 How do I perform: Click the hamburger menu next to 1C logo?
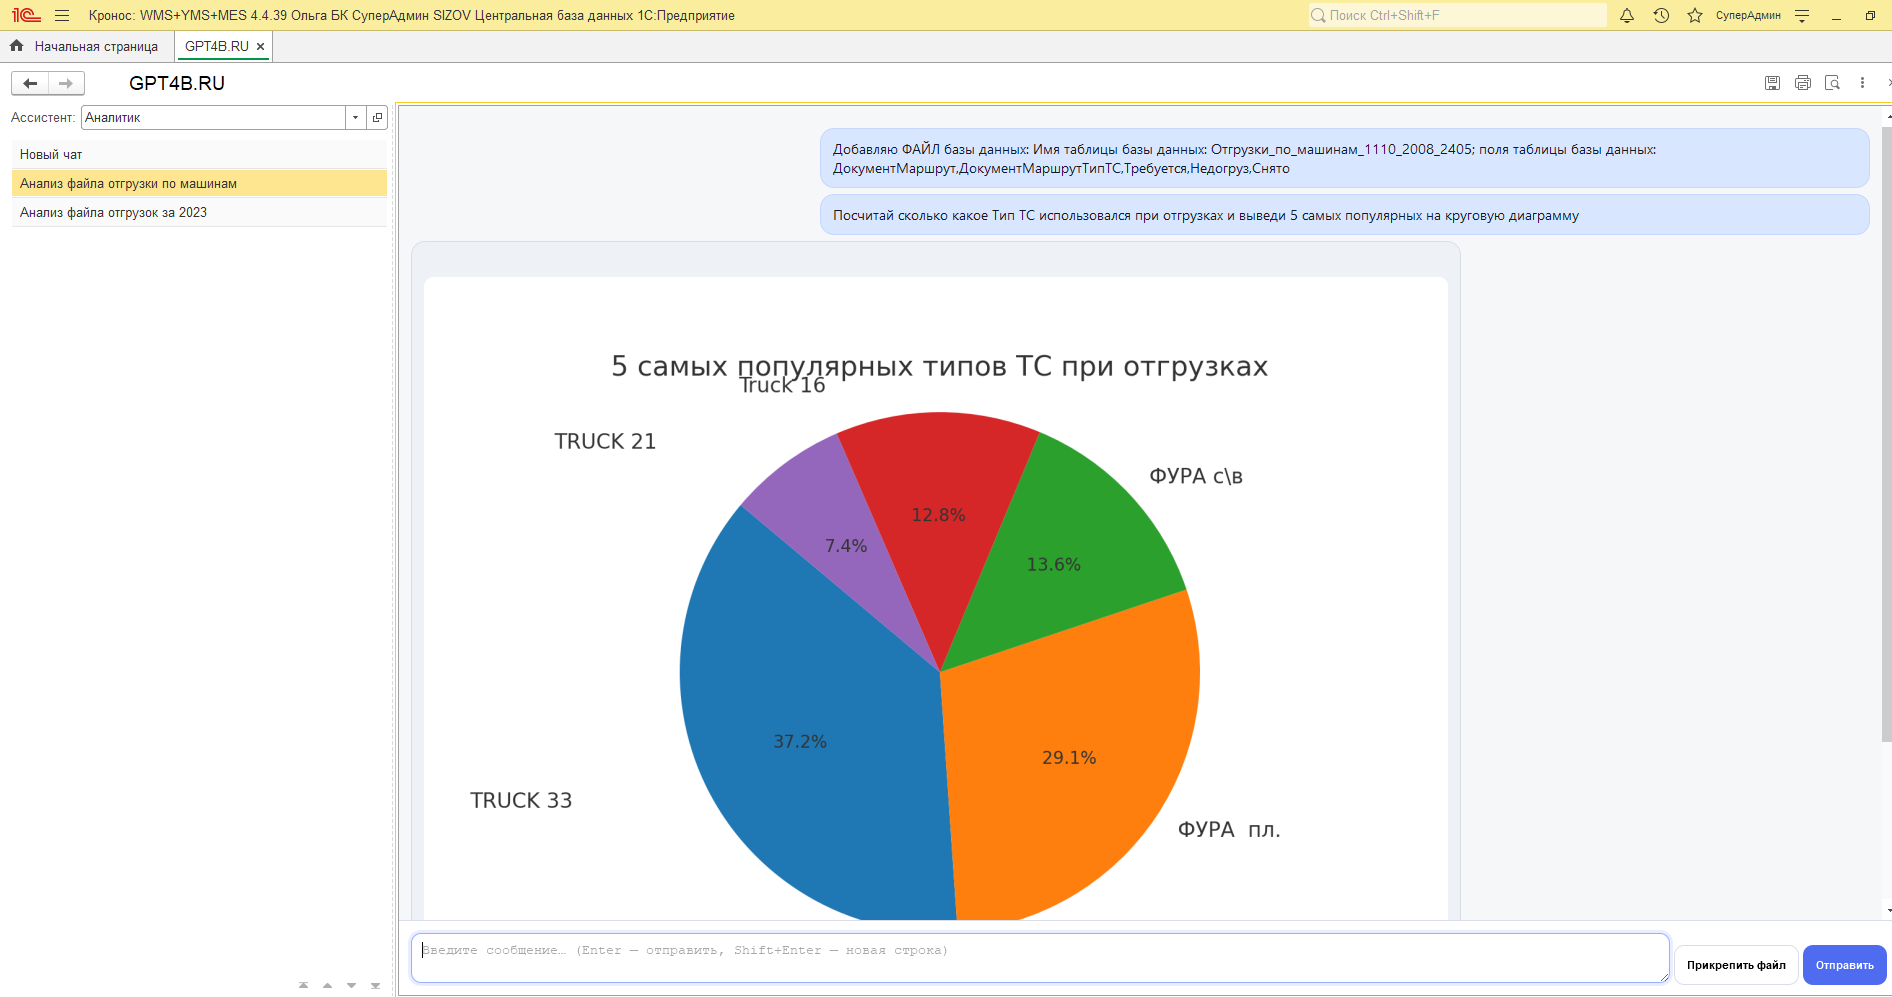click(x=61, y=15)
